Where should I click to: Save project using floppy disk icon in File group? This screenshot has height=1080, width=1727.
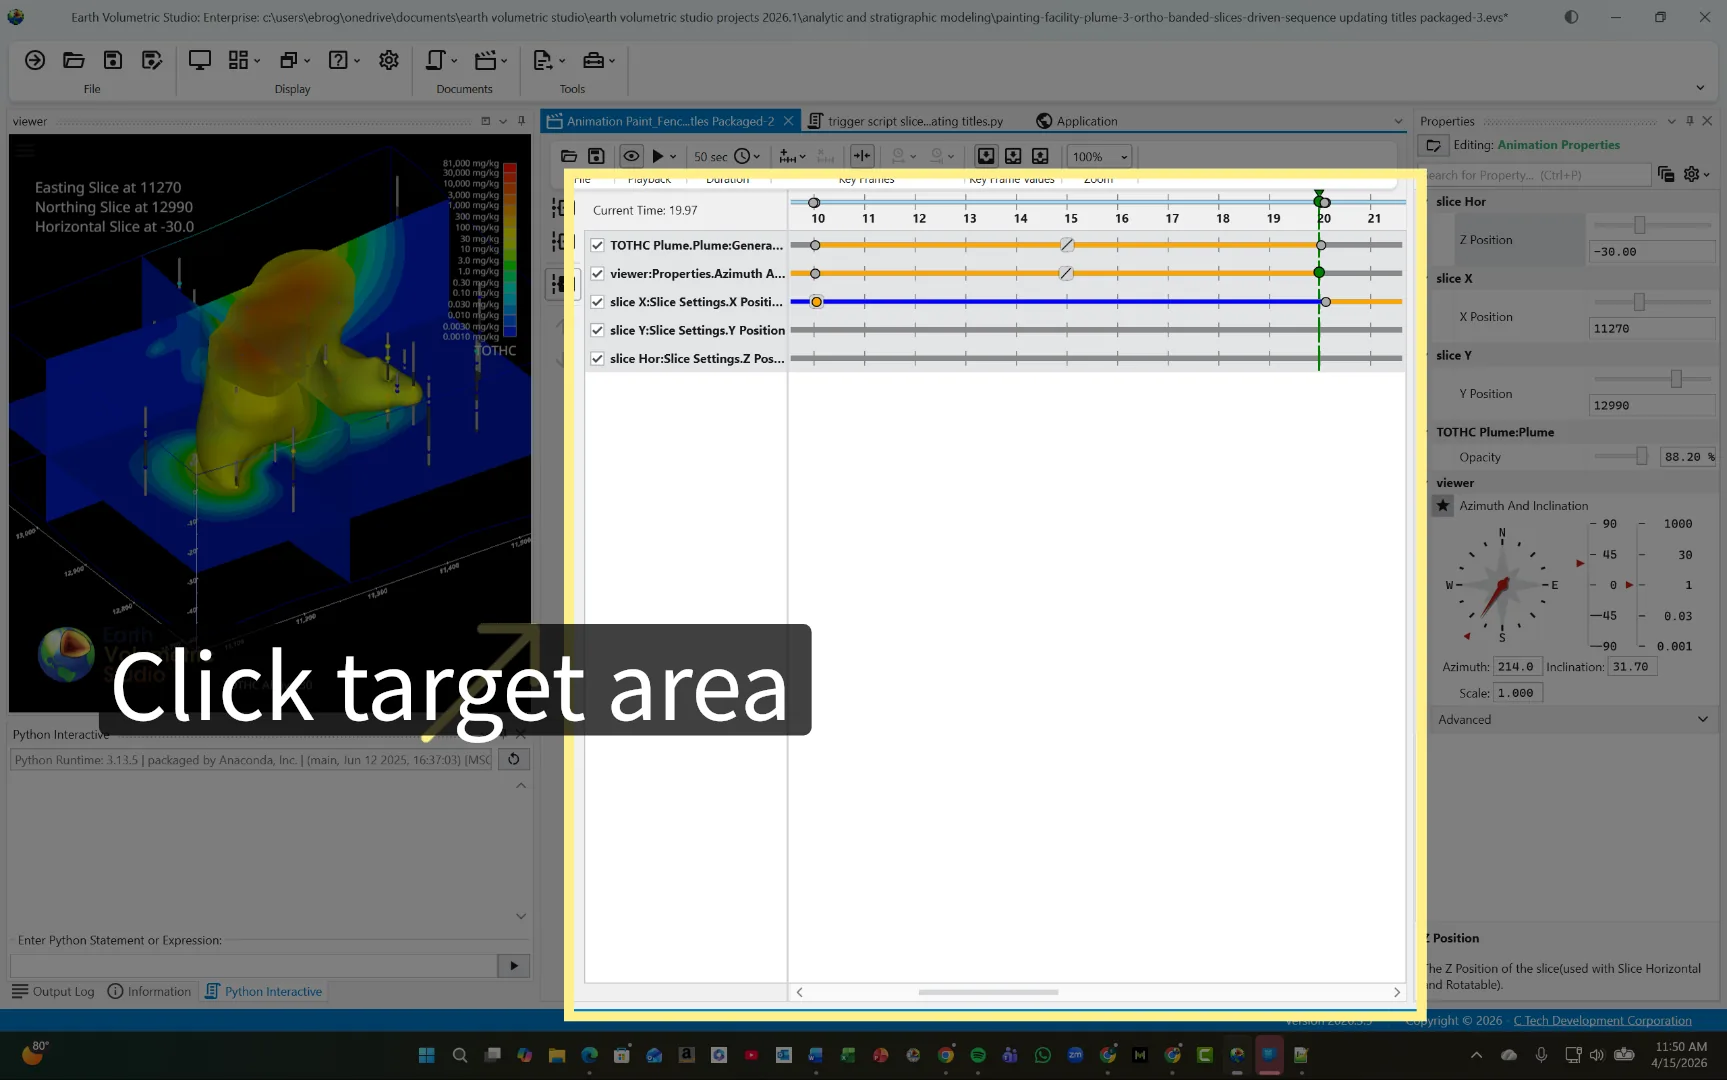(x=113, y=61)
